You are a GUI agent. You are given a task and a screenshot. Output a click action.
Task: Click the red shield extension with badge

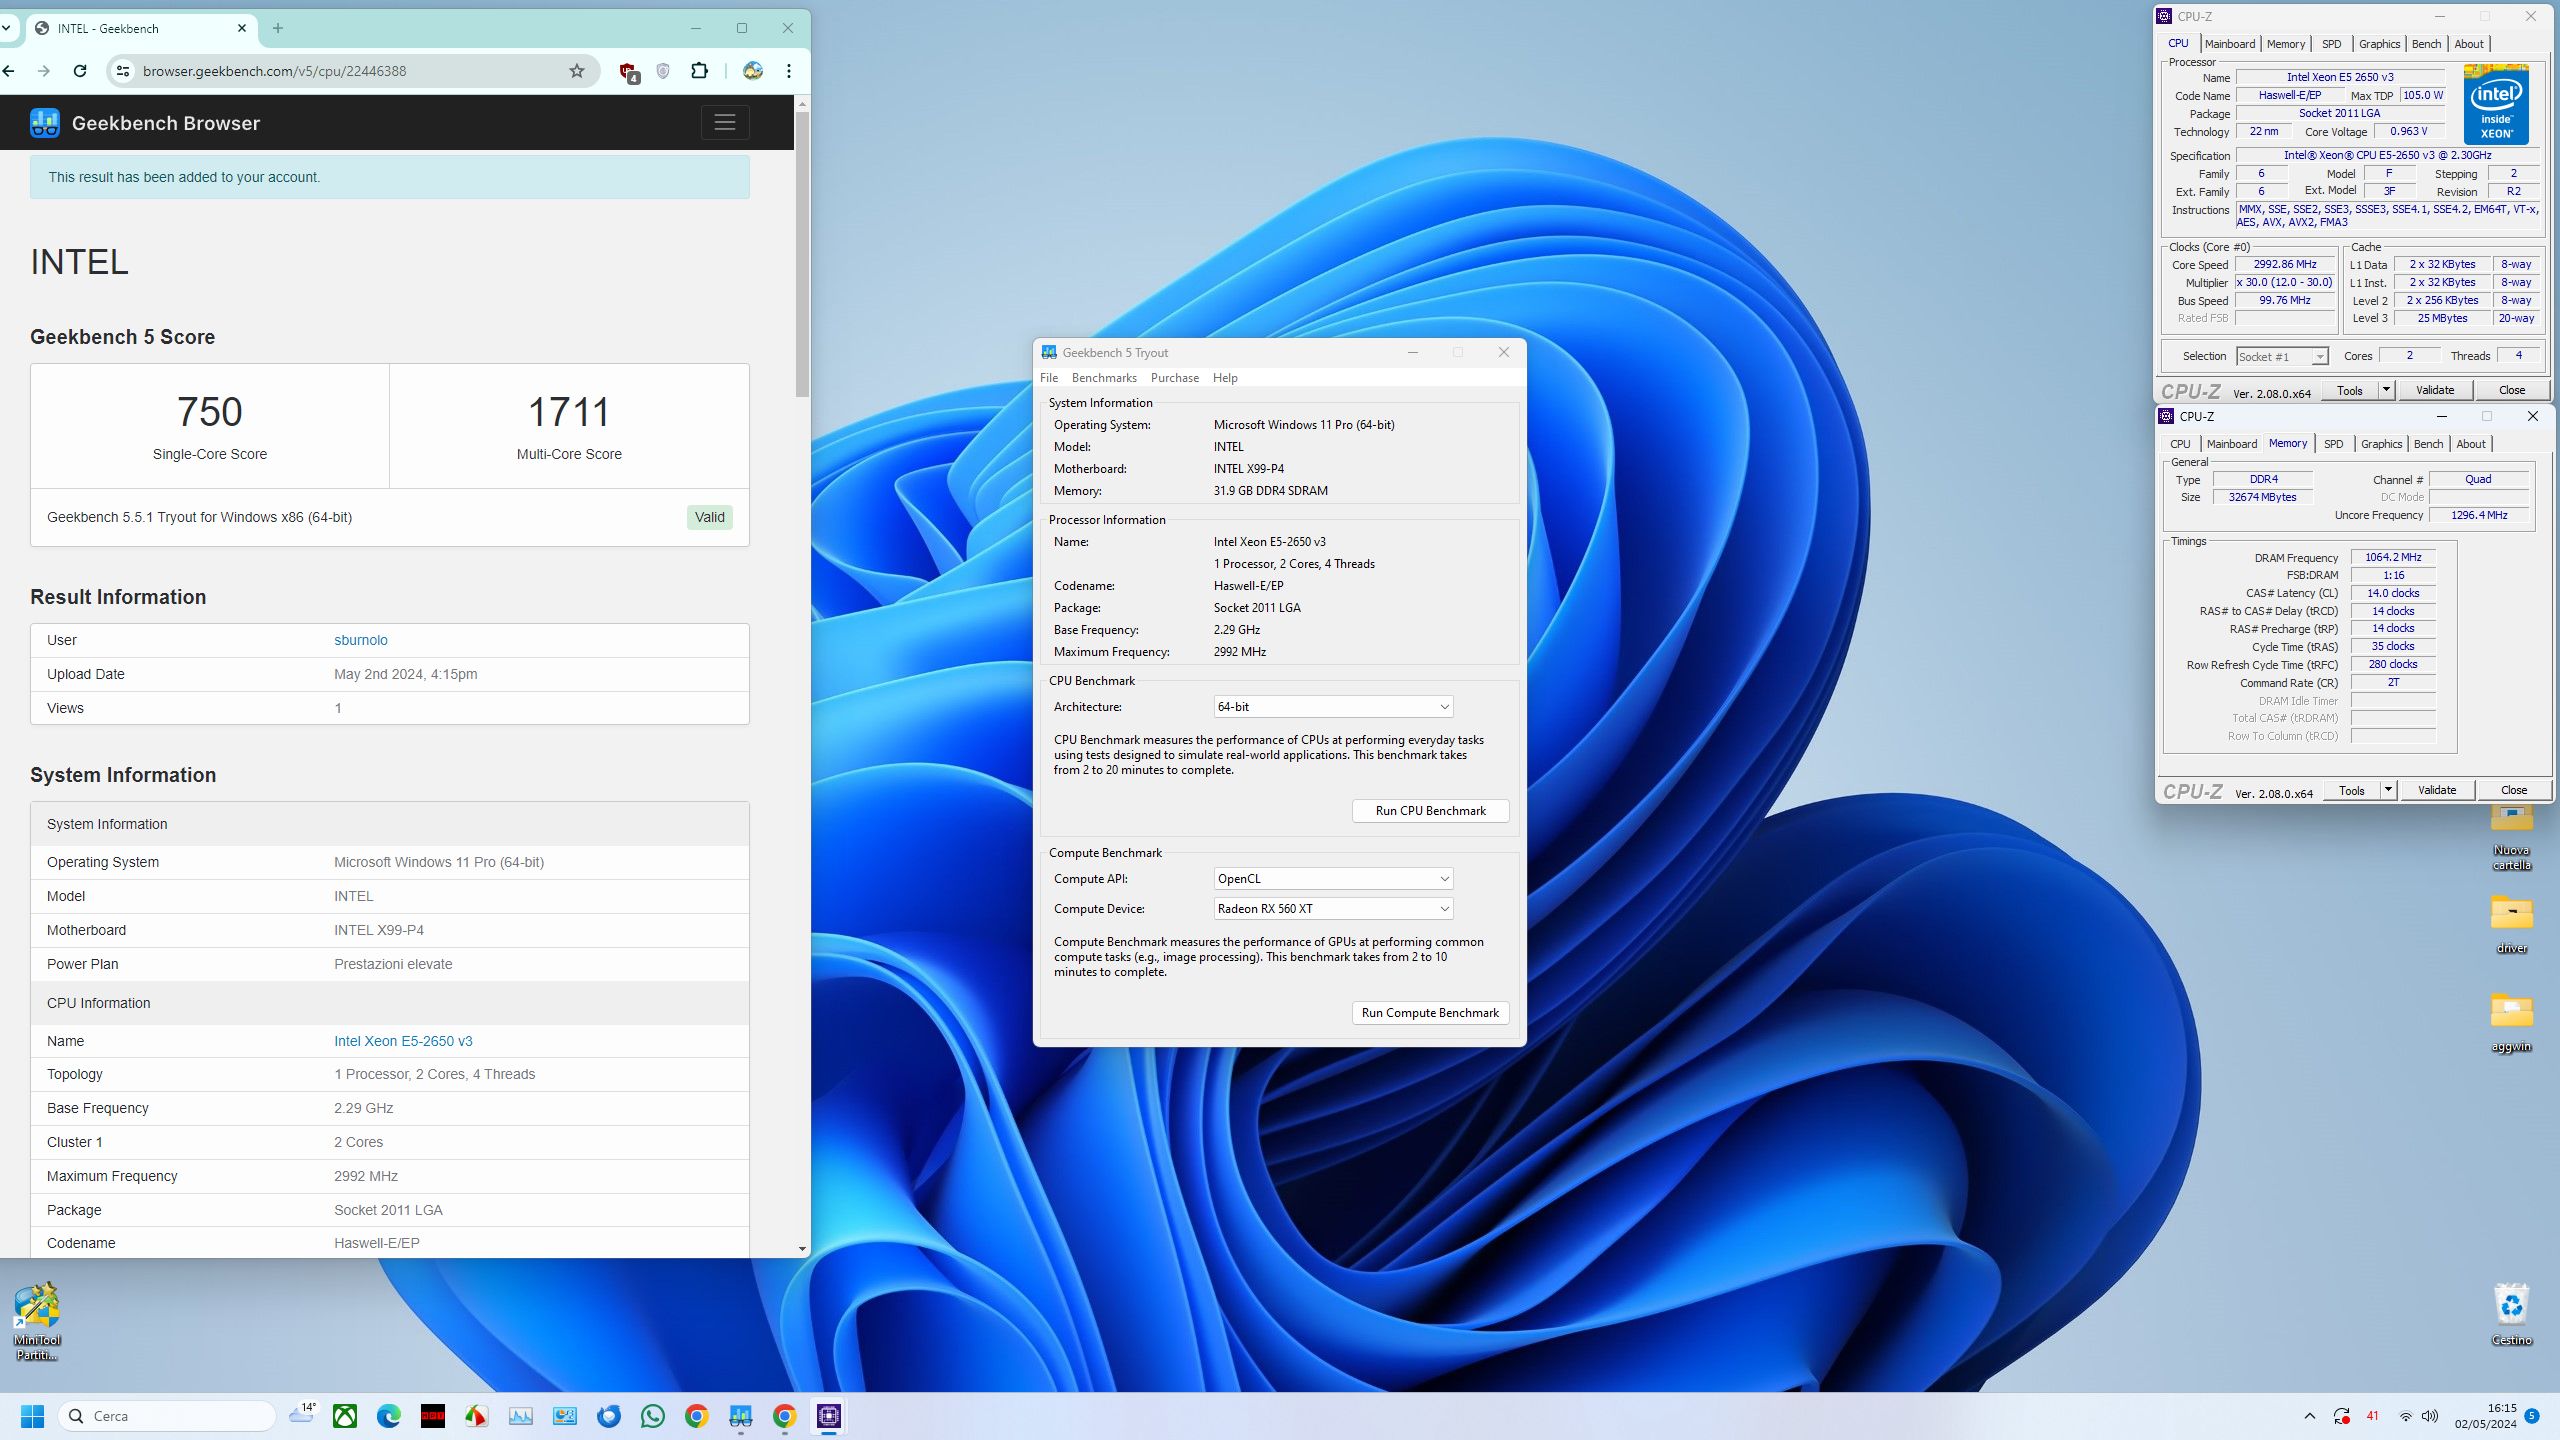pos(629,72)
